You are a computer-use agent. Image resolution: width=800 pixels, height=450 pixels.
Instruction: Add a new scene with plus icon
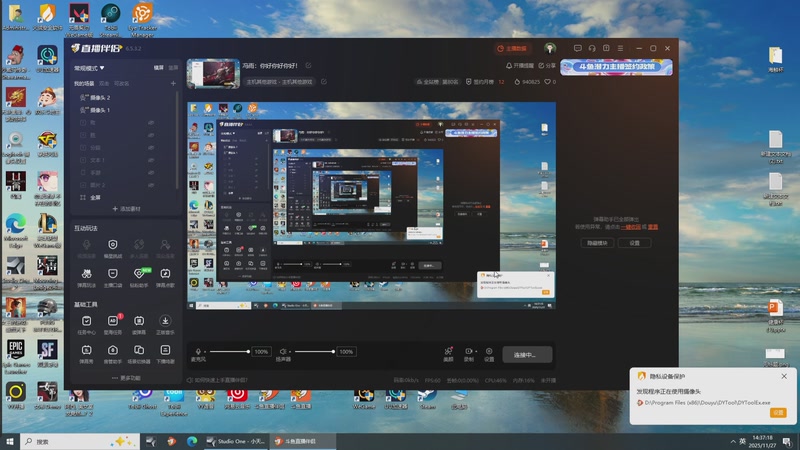(x=173, y=83)
